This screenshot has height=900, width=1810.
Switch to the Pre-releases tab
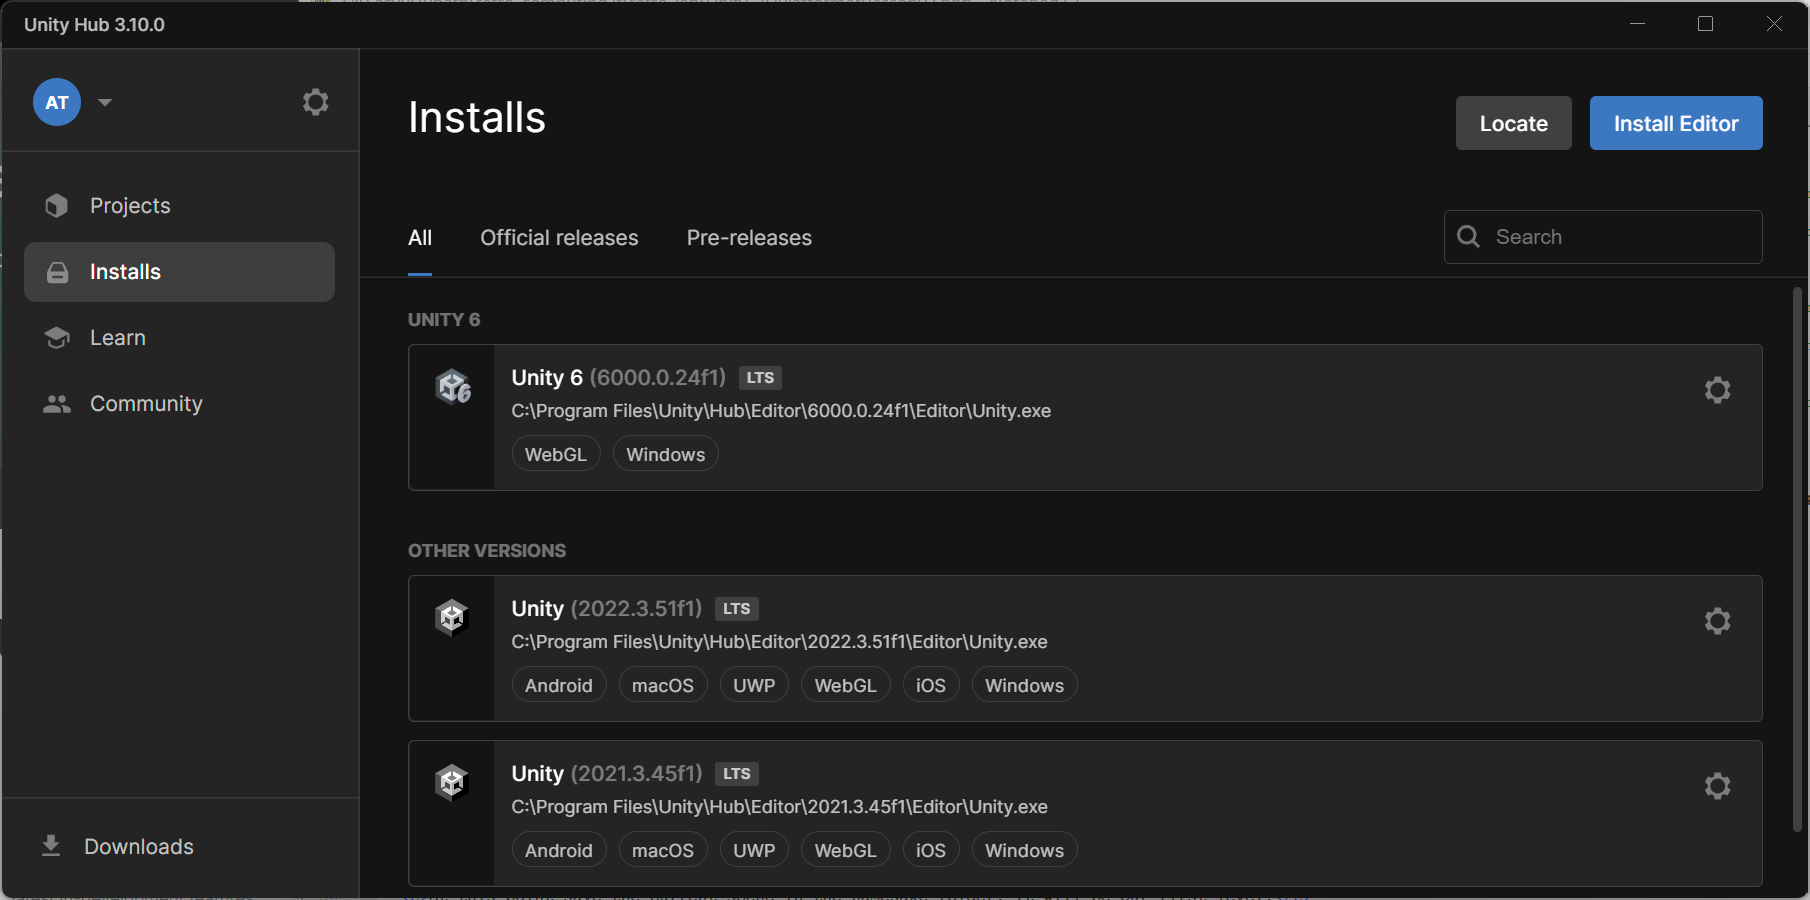pyautogui.click(x=748, y=238)
